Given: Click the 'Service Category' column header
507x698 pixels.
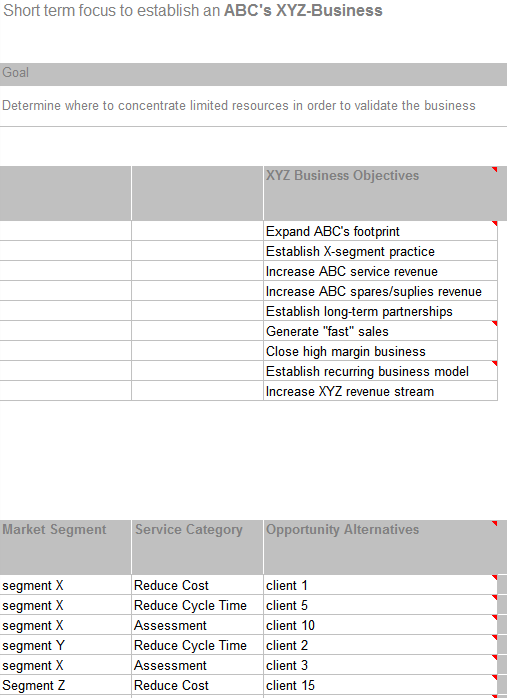Looking at the screenshot, I should (197, 547).
